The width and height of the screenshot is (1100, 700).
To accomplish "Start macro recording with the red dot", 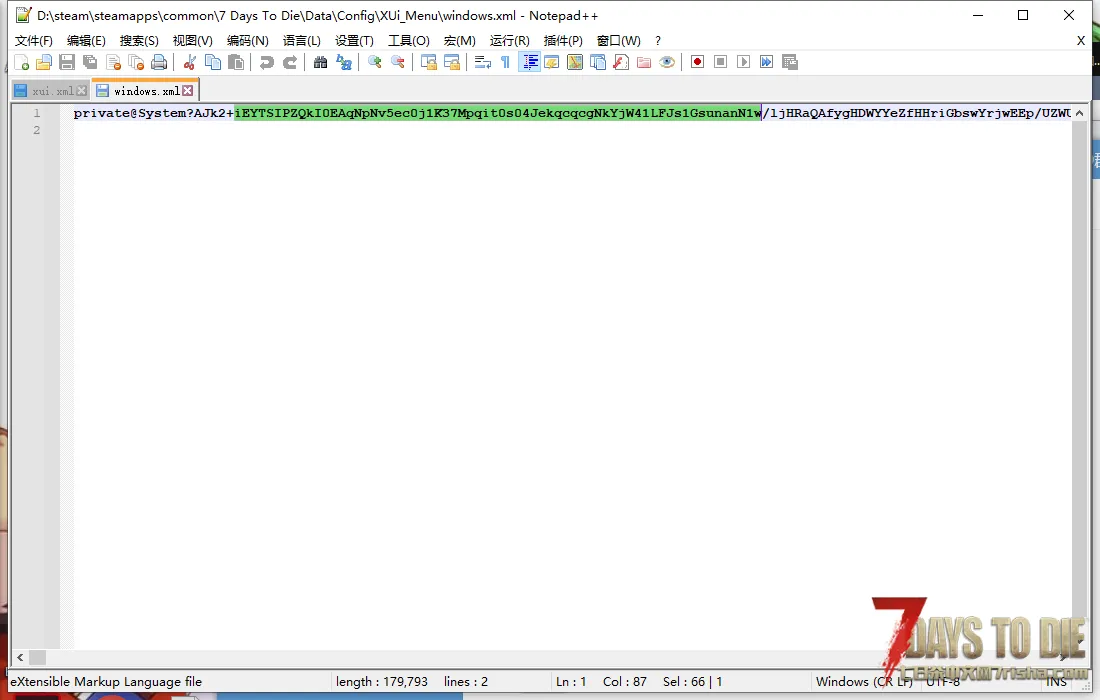I will coord(697,62).
